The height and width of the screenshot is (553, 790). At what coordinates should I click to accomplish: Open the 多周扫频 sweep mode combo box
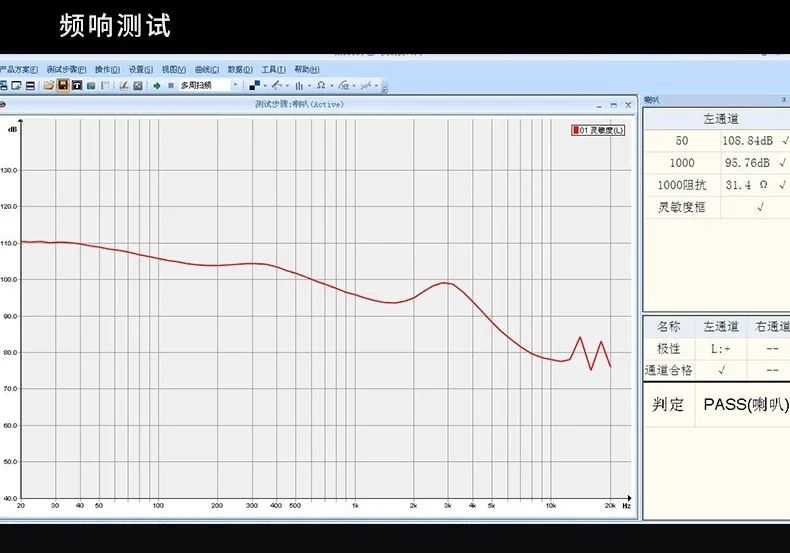209,86
